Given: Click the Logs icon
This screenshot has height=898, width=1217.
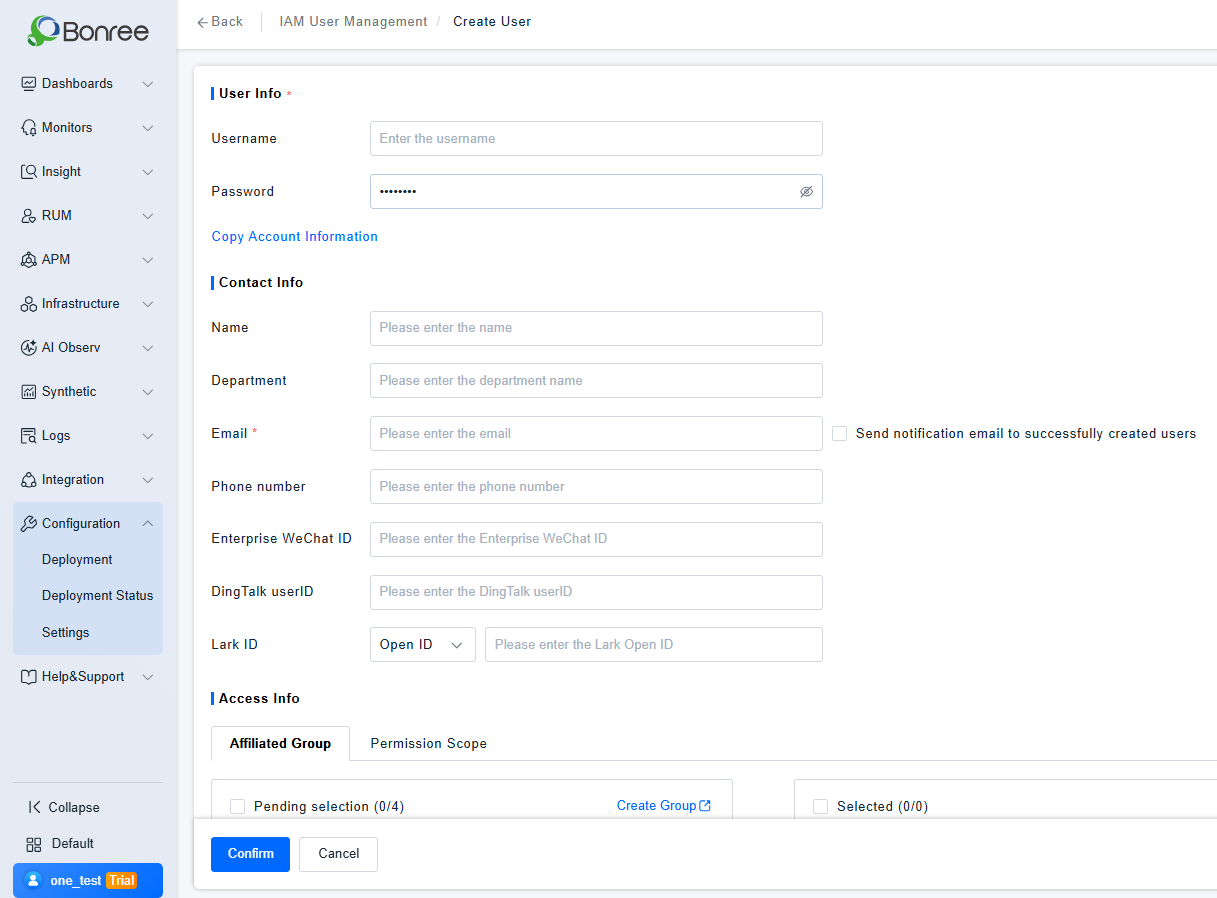Looking at the screenshot, I should 29,436.
